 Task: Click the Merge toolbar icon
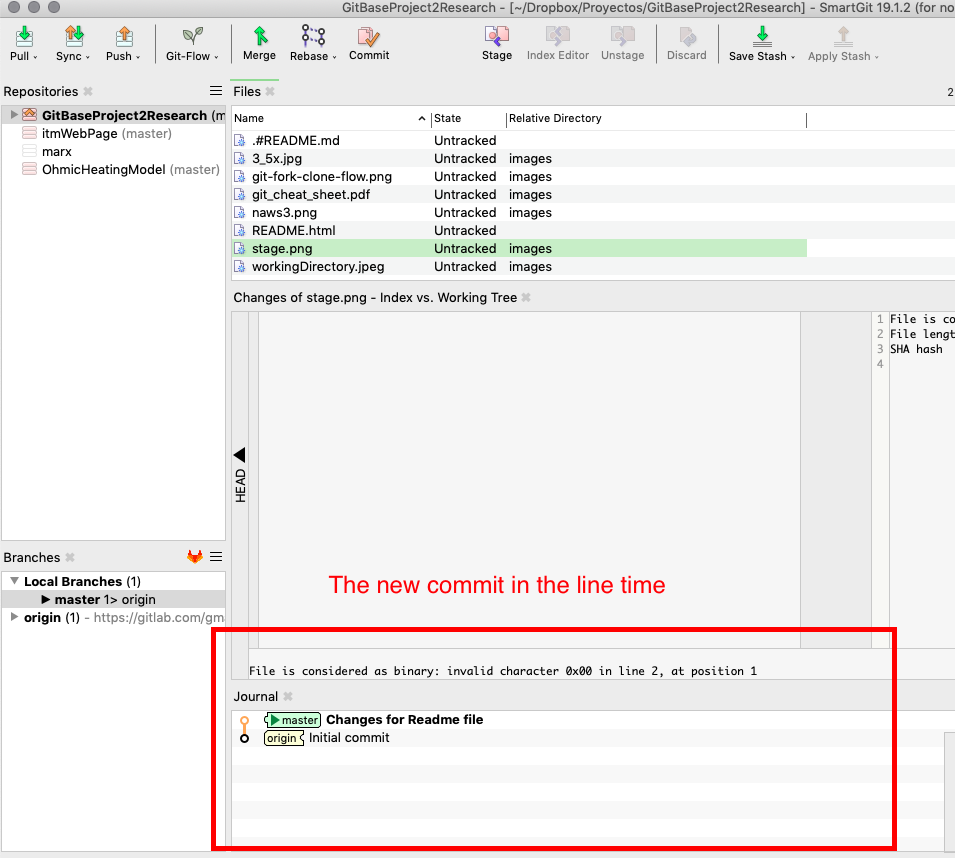click(x=259, y=38)
